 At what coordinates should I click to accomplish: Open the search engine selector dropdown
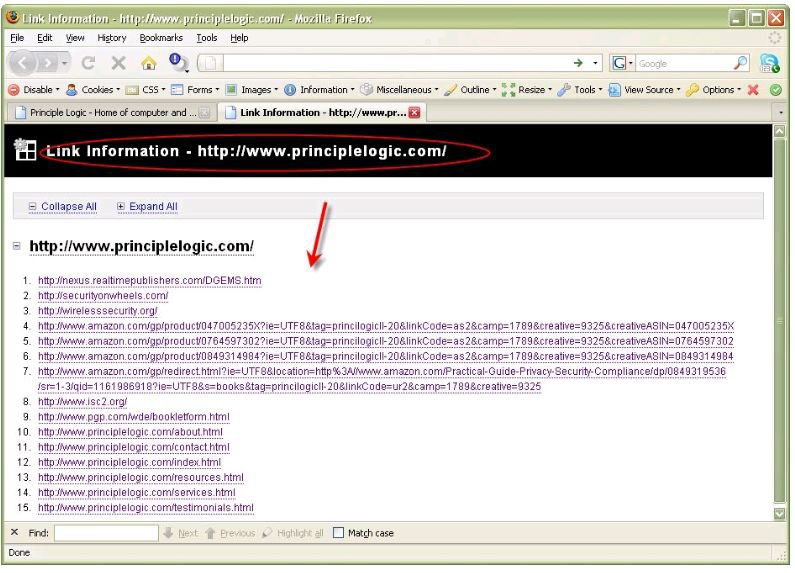(622, 63)
